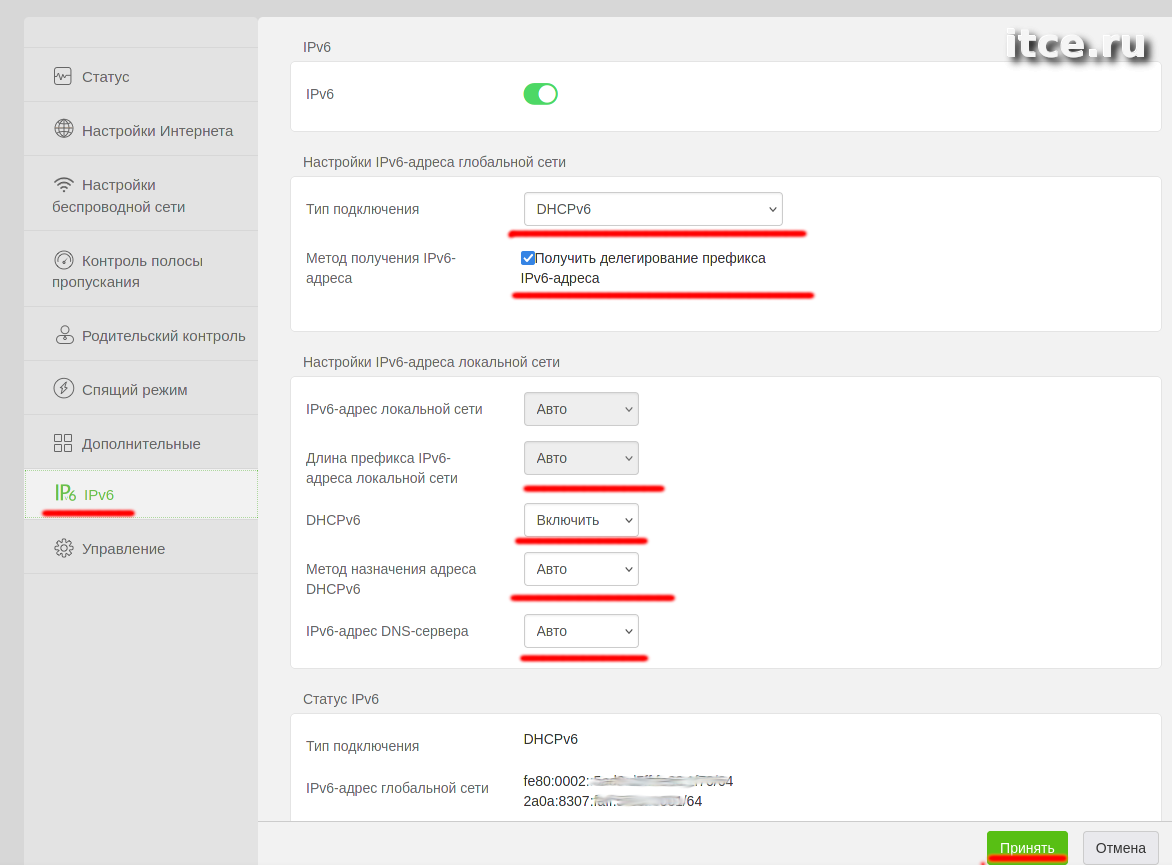1172x865 pixels.
Task: Click the Status waveform icon in sidebar
Action: click(63, 76)
